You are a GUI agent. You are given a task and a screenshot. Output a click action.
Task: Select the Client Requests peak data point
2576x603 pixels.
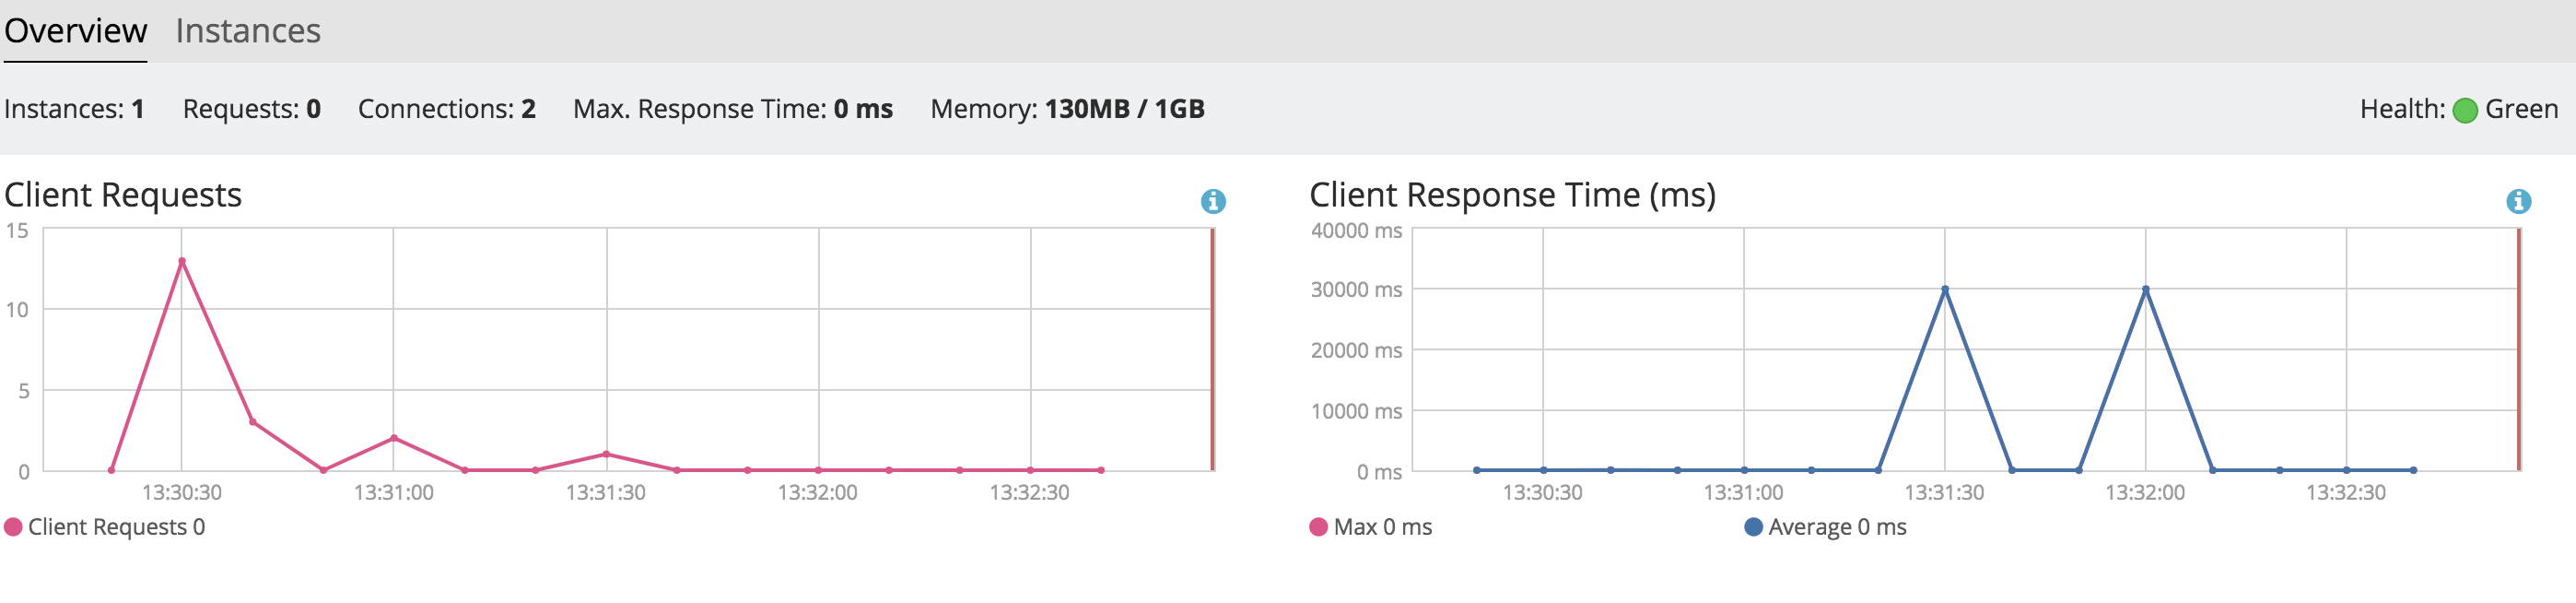point(182,261)
